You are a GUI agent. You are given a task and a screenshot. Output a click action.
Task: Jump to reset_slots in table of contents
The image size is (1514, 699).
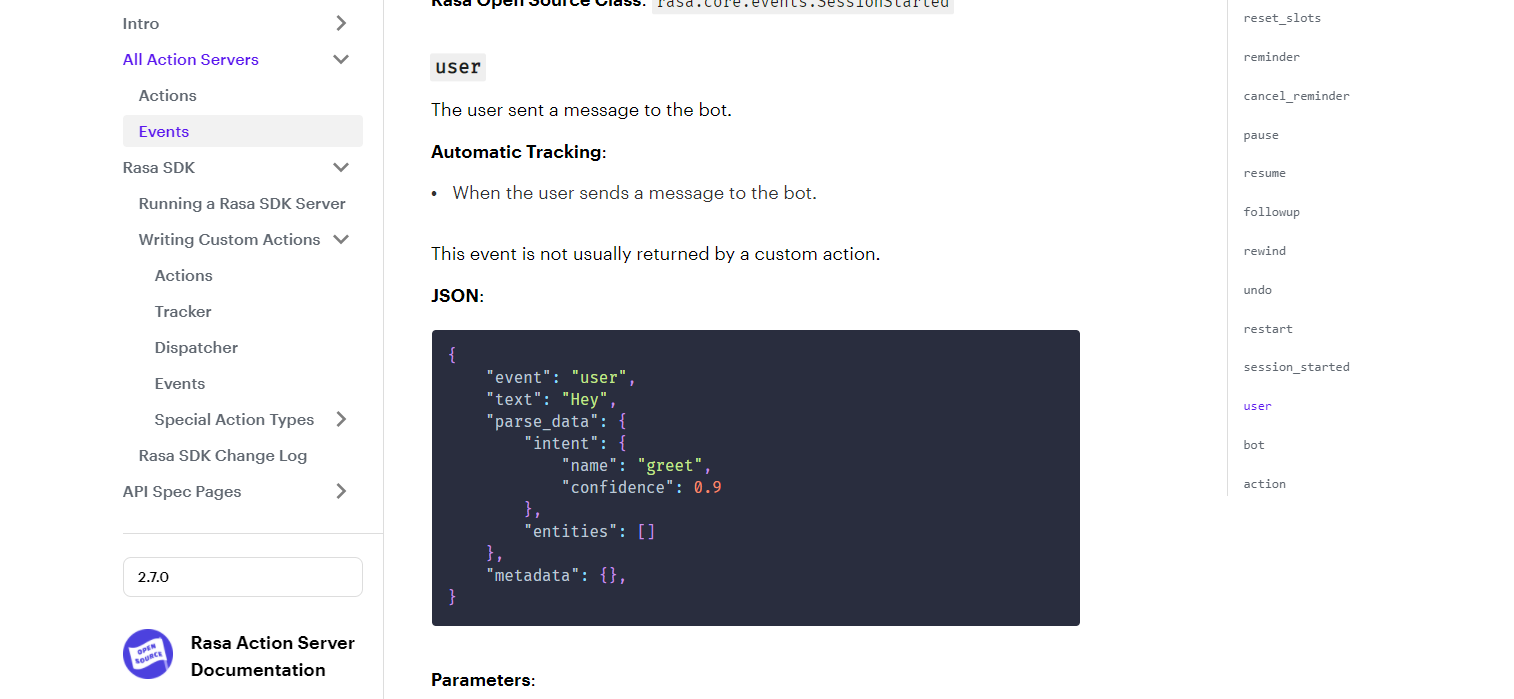[1282, 18]
